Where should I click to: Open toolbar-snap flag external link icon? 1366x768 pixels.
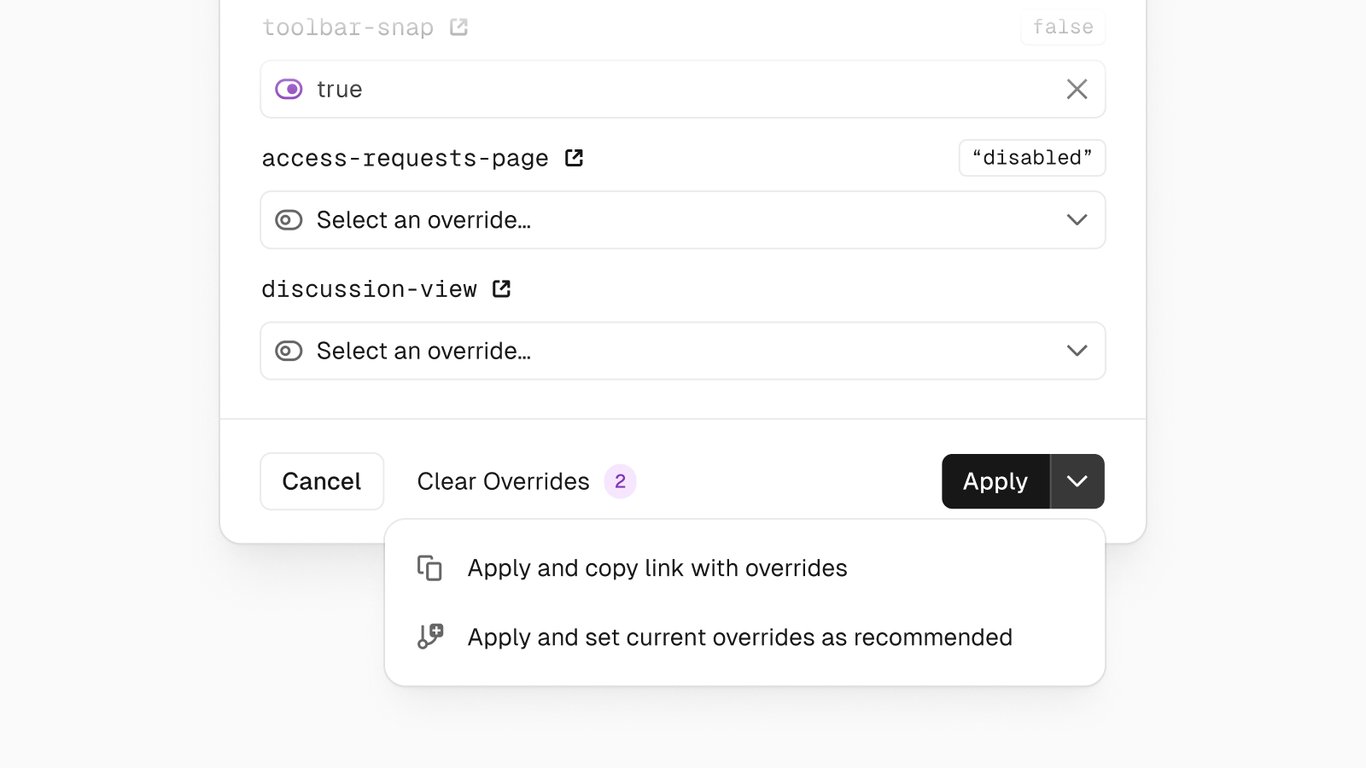click(x=459, y=27)
